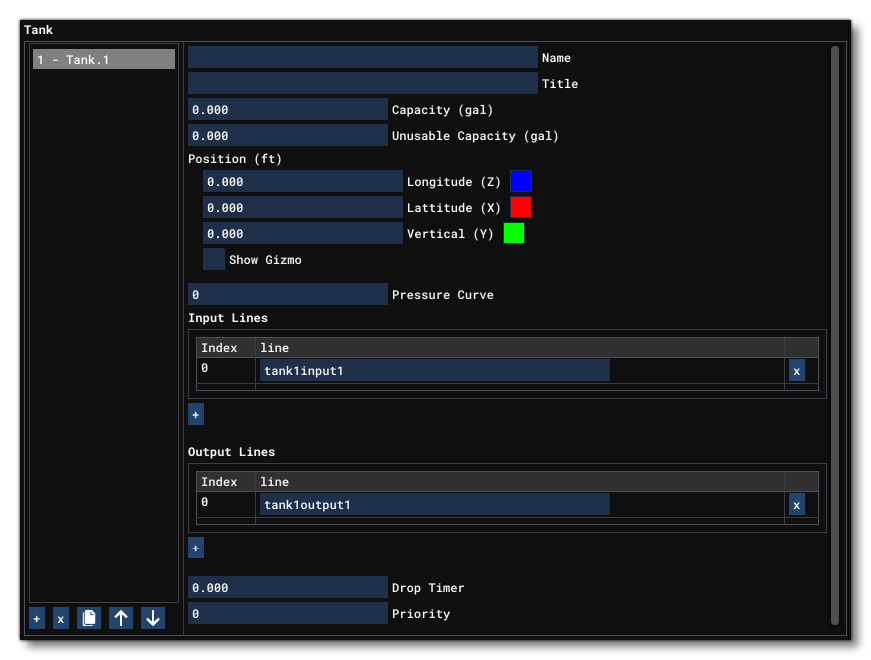Click the add tank plus icon

click(x=37, y=619)
